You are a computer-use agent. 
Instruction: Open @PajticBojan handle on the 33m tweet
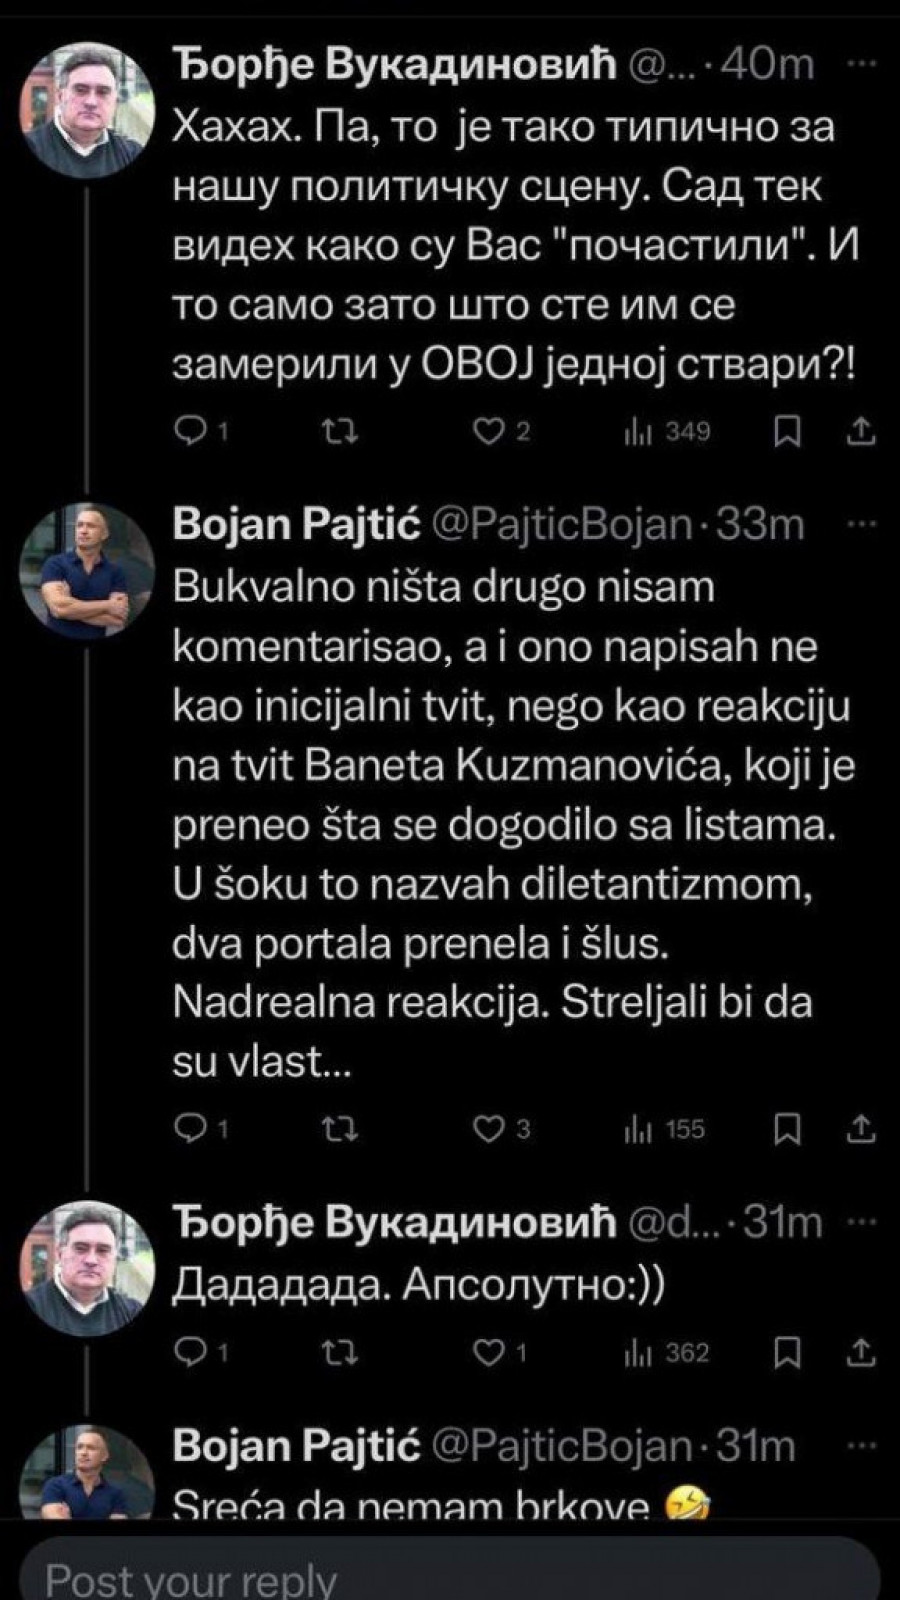[560, 524]
